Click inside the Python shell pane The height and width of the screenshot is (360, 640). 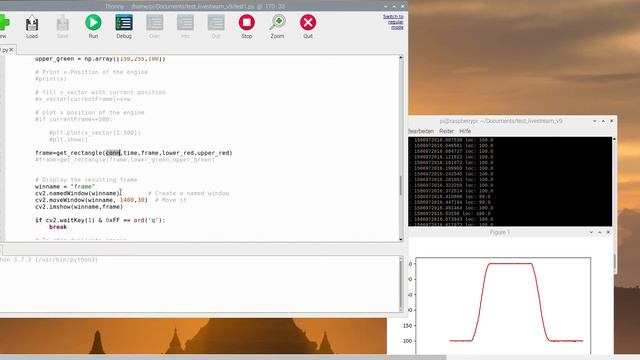199,284
